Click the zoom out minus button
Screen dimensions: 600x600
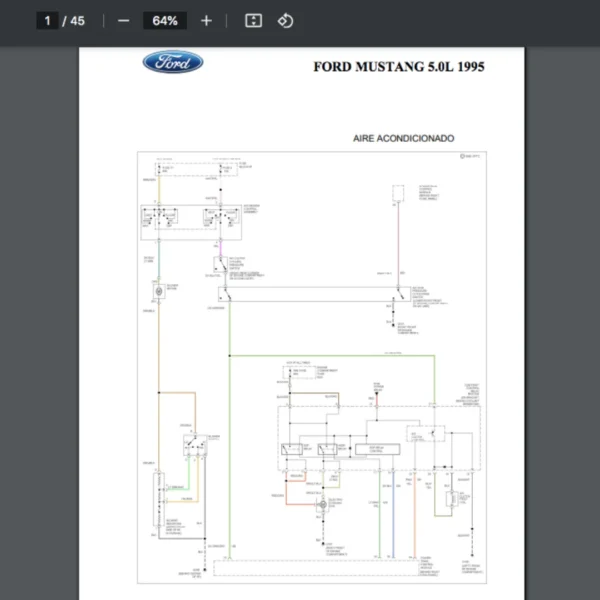123,21
